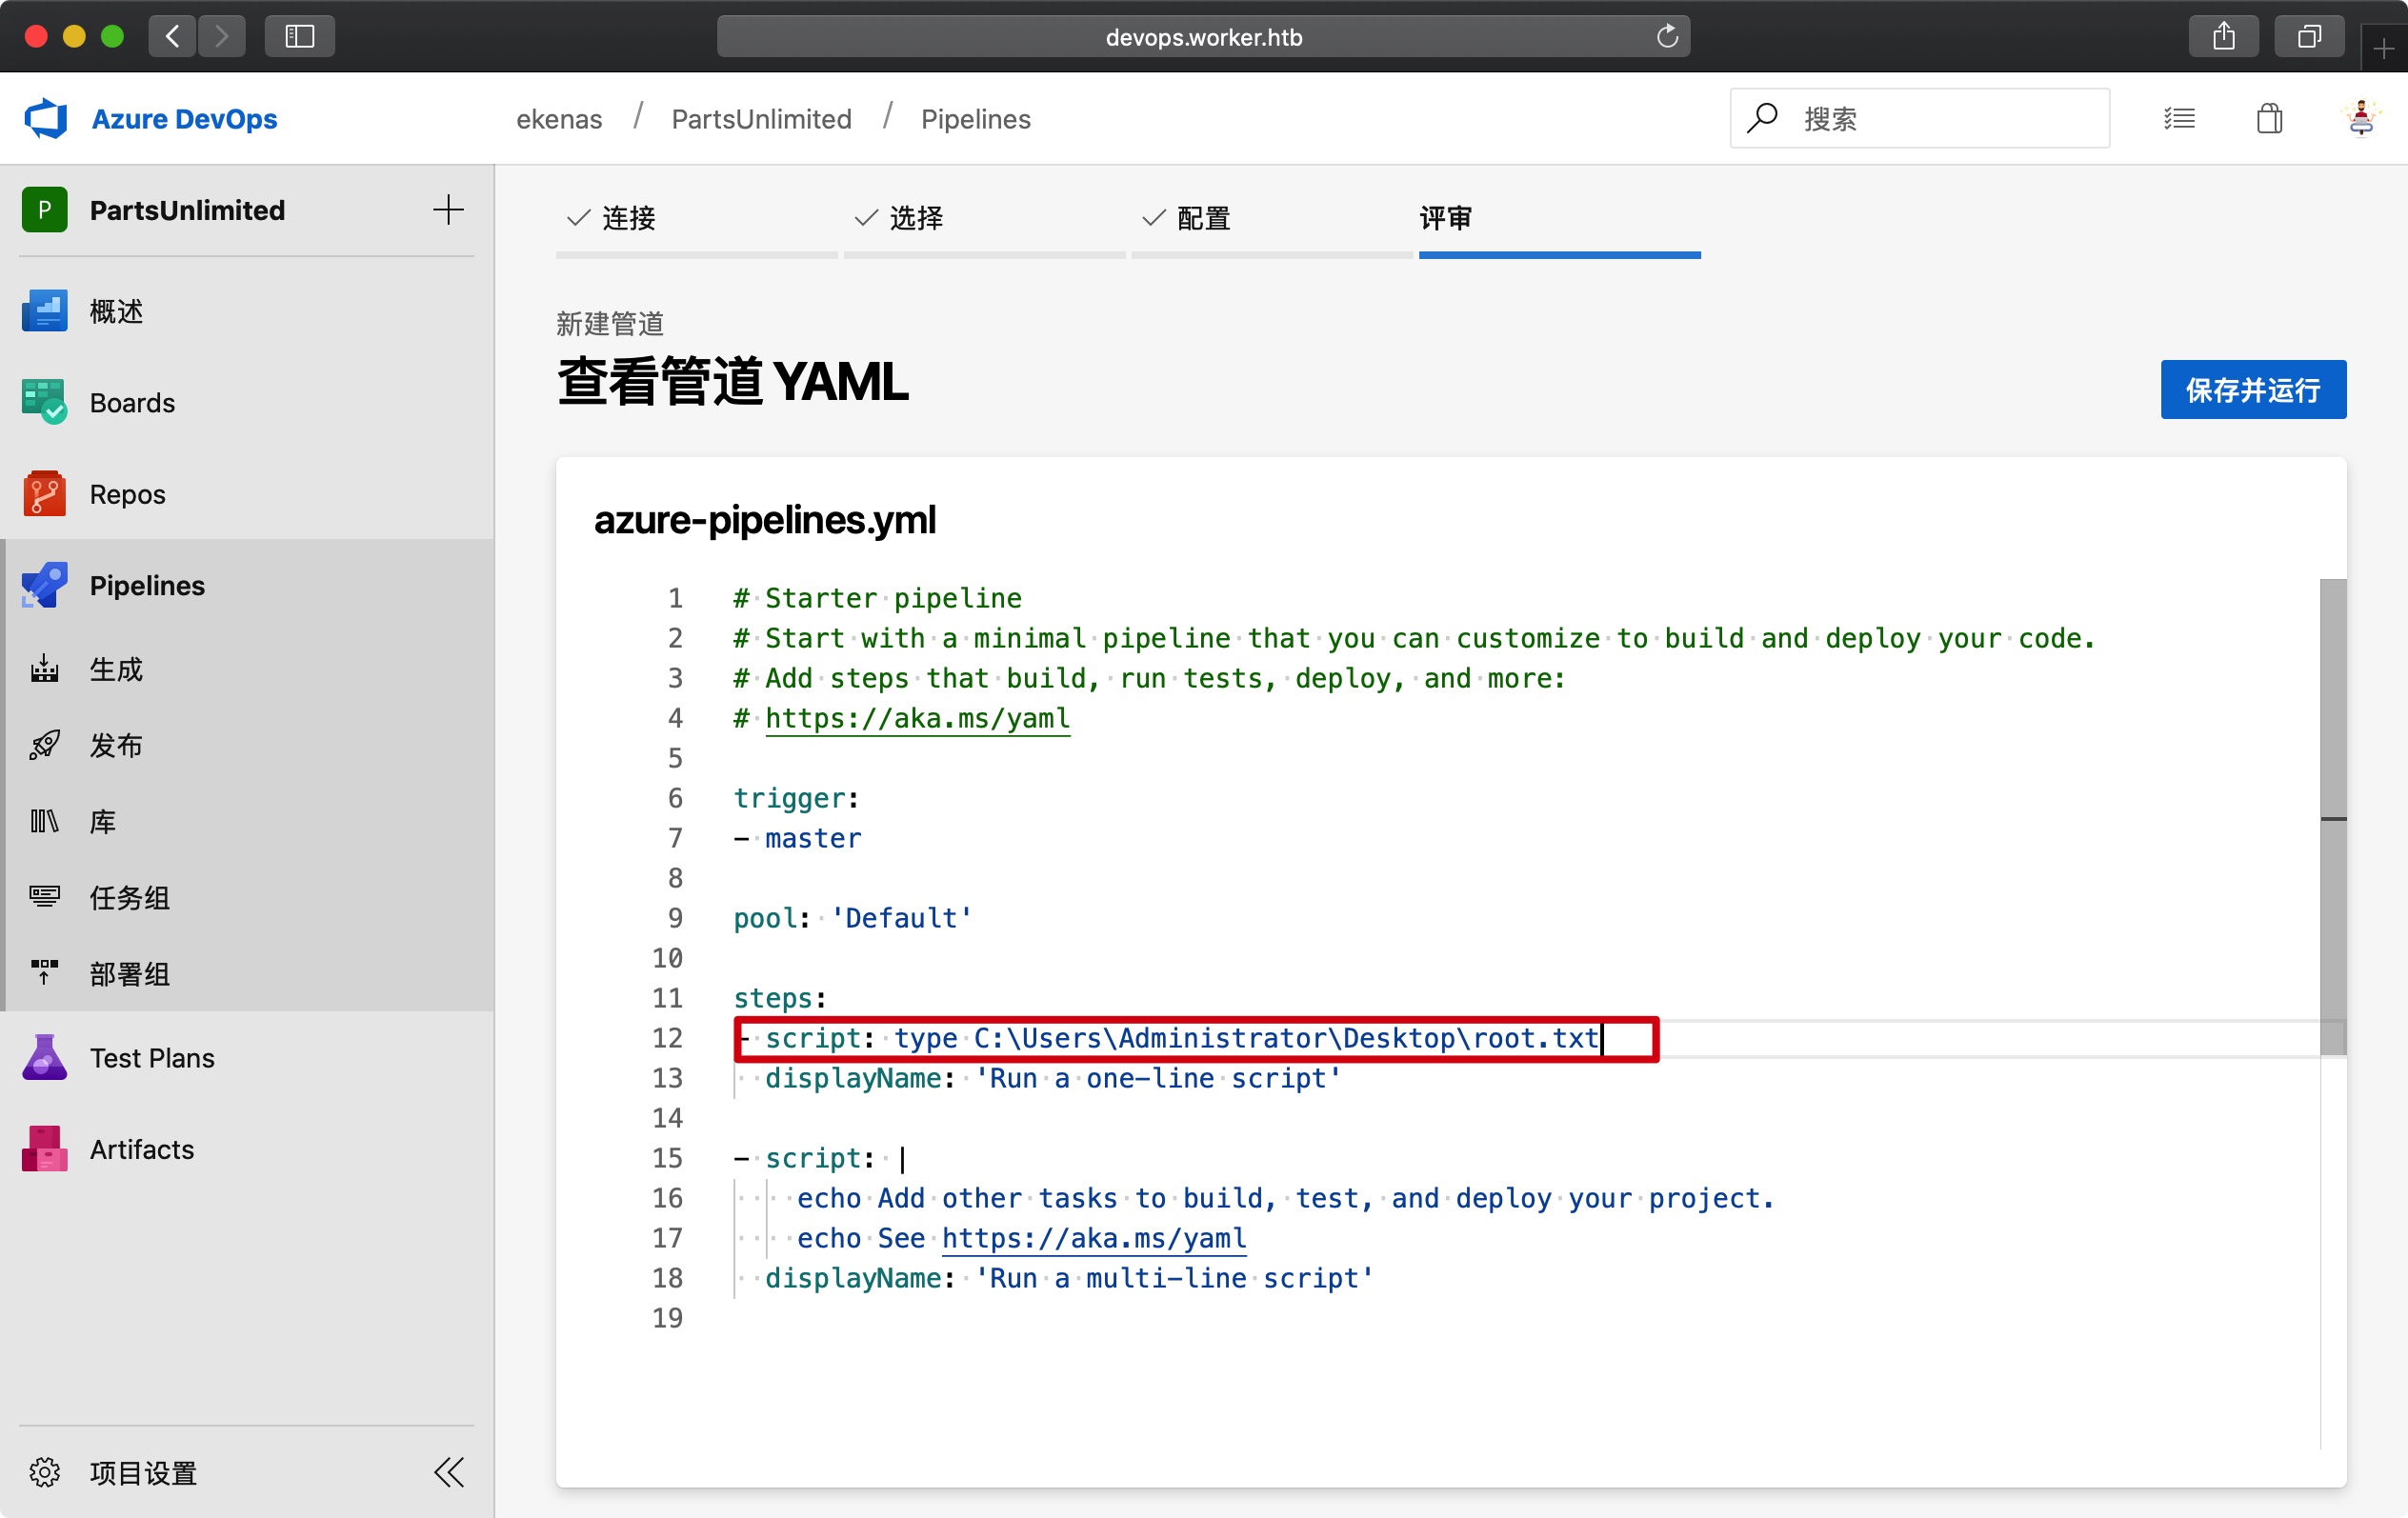The width and height of the screenshot is (2408, 1518).
Task: Open 项目设置 gear settings
Action: [x=44, y=1472]
